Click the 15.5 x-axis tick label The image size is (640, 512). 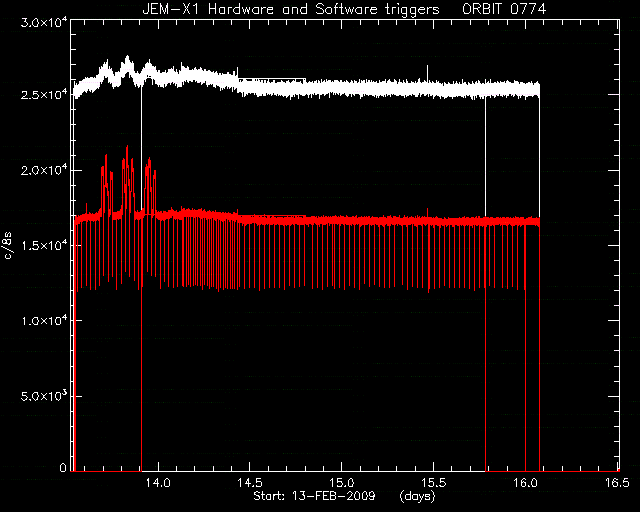433,483
